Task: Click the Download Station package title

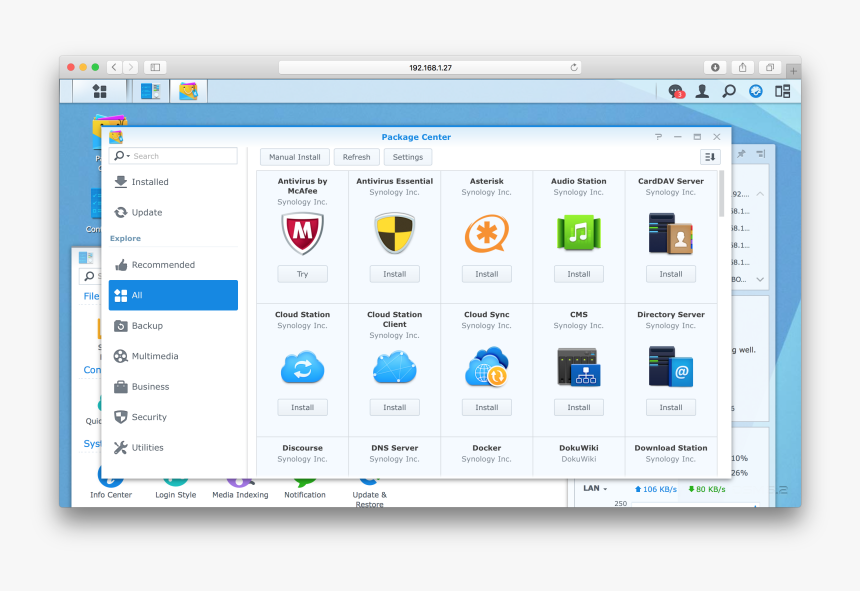Action: tap(671, 448)
